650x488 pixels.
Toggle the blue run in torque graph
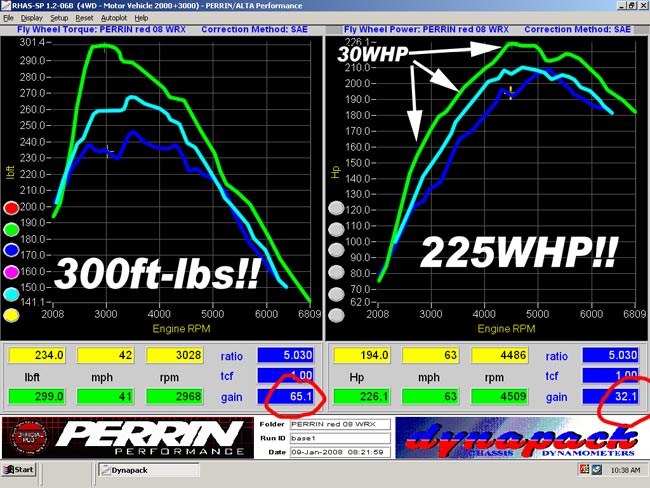coord(11,250)
